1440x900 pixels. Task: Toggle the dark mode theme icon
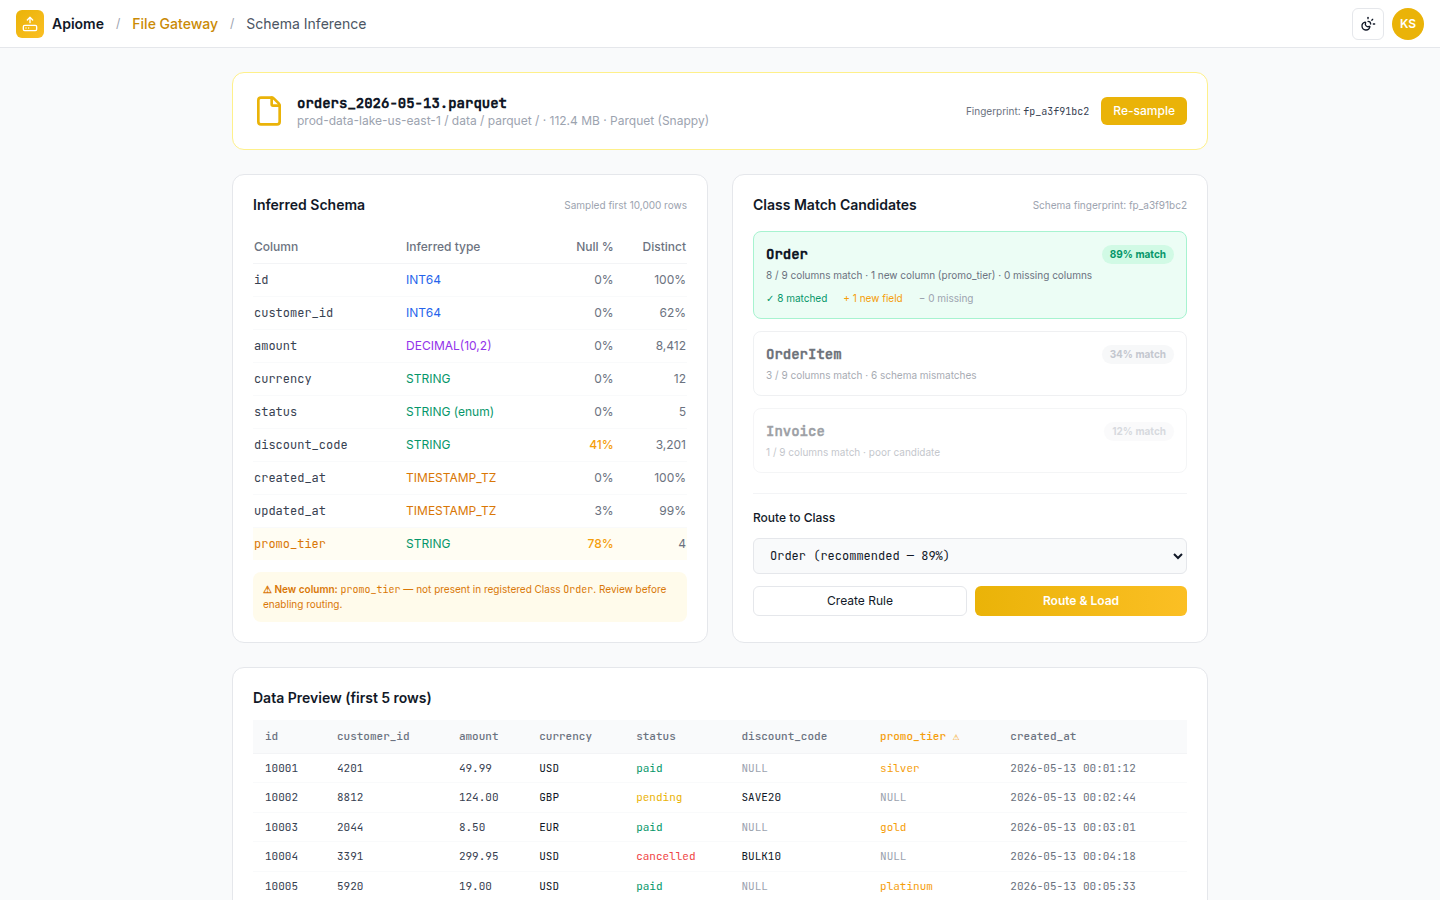(x=1368, y=24)
